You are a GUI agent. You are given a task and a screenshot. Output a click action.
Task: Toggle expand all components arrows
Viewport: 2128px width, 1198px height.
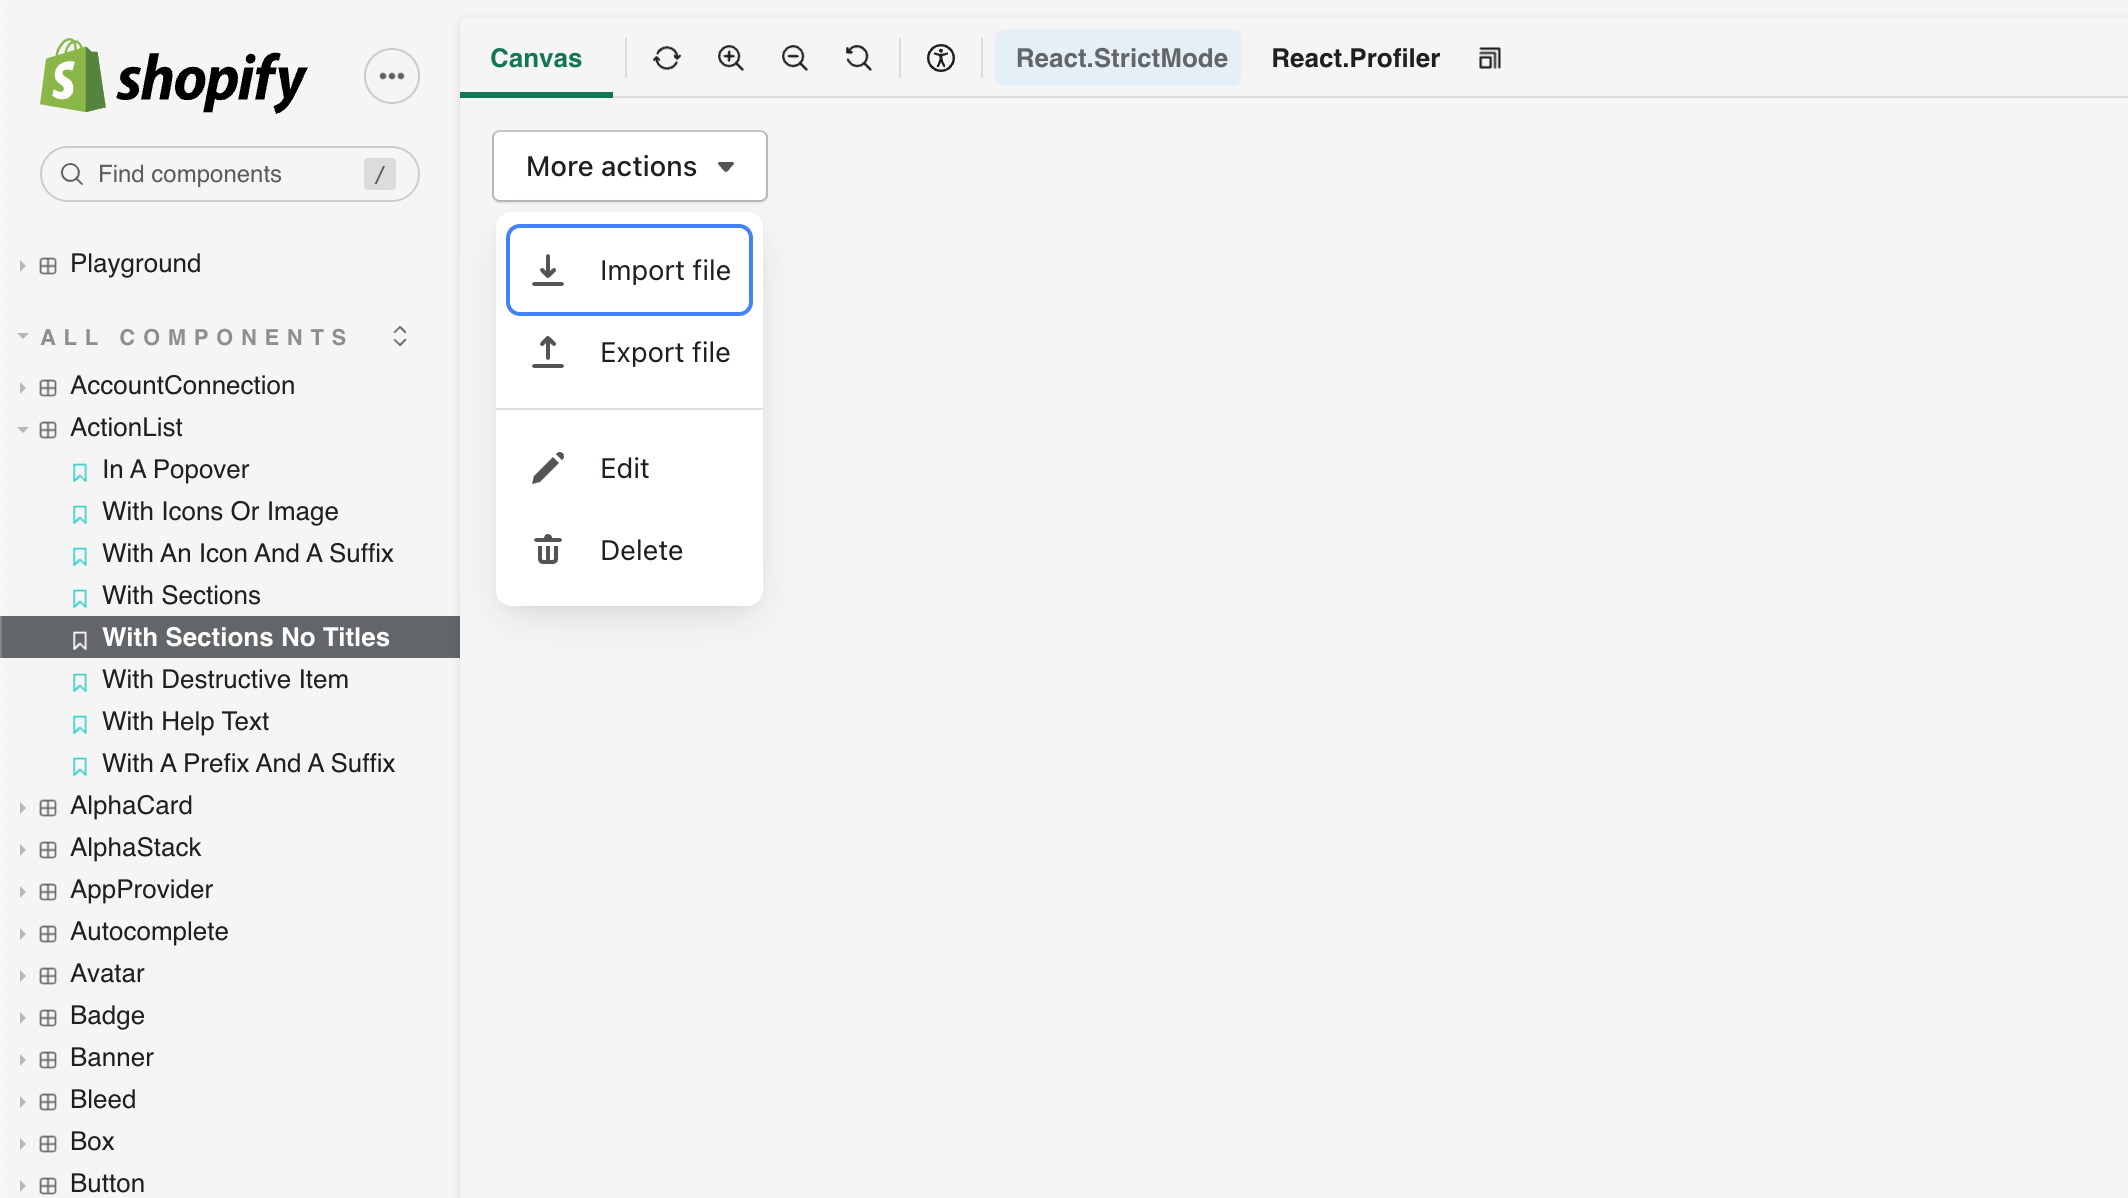coord(400,336)
